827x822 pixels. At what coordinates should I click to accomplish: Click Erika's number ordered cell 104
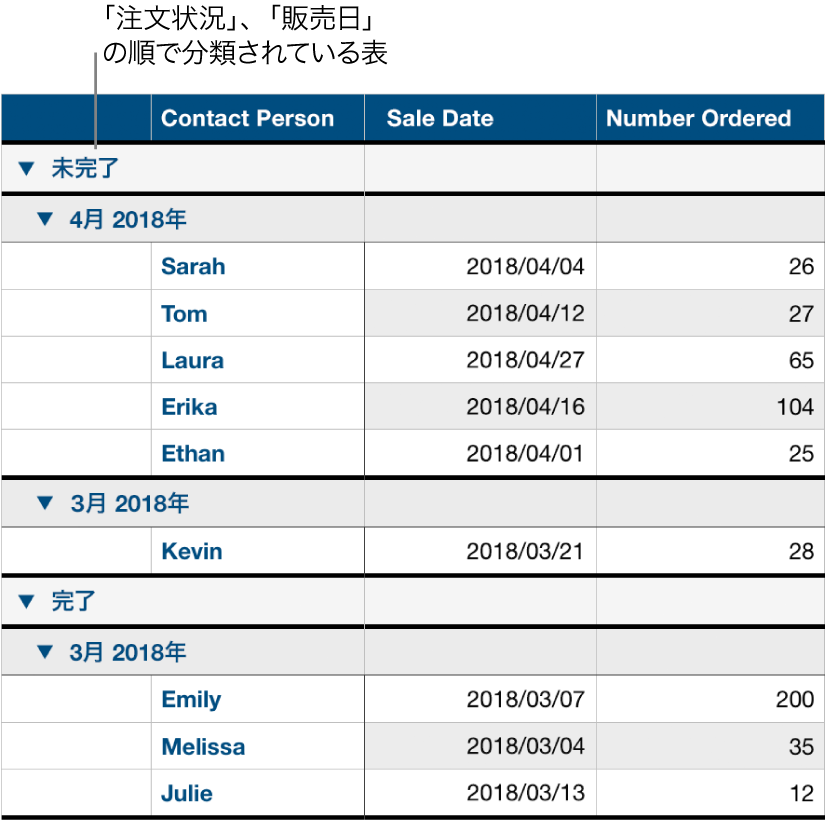click(795, 407)
